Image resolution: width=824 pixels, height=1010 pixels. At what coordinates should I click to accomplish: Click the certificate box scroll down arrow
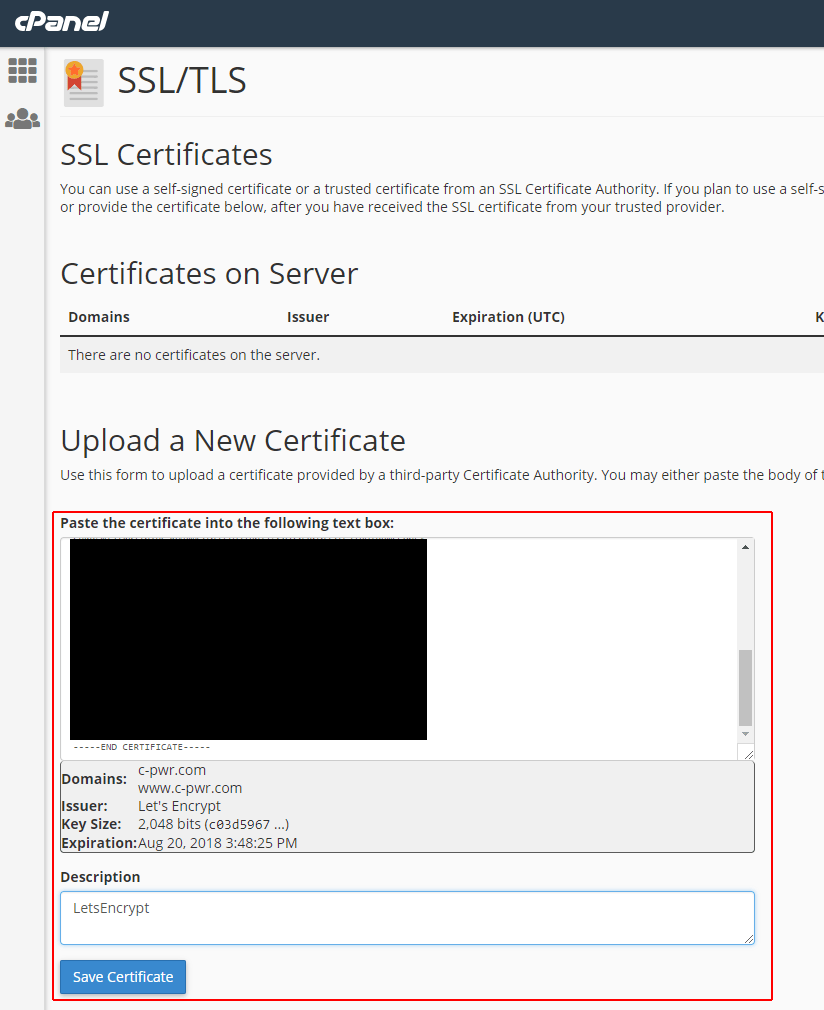tap(745, 734)
